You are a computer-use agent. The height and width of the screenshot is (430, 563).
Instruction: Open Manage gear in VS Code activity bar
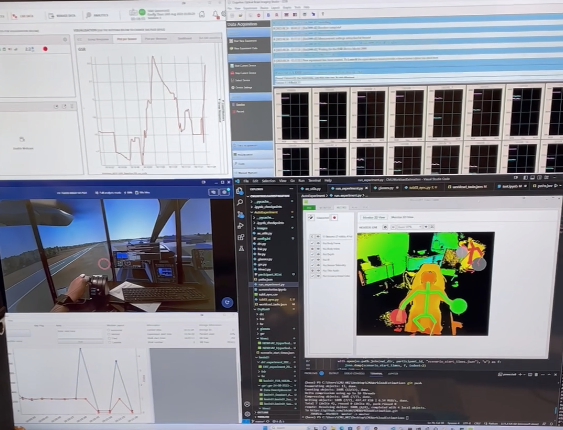[x=247, y=414]
